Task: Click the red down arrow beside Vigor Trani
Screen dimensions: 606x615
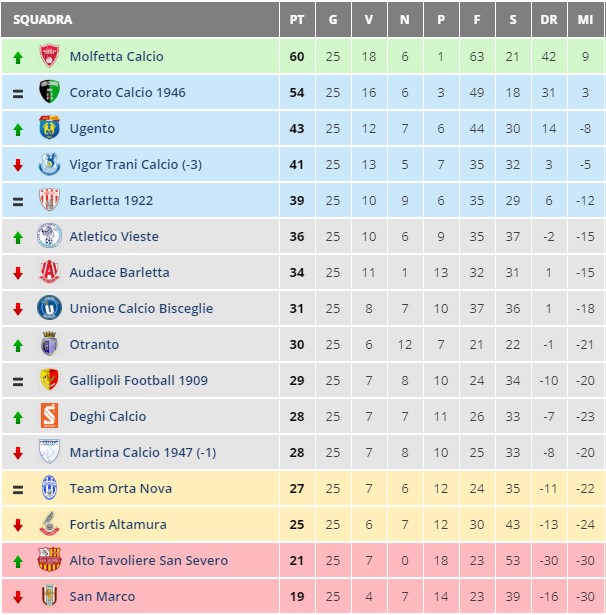Action: click(18, 165)
